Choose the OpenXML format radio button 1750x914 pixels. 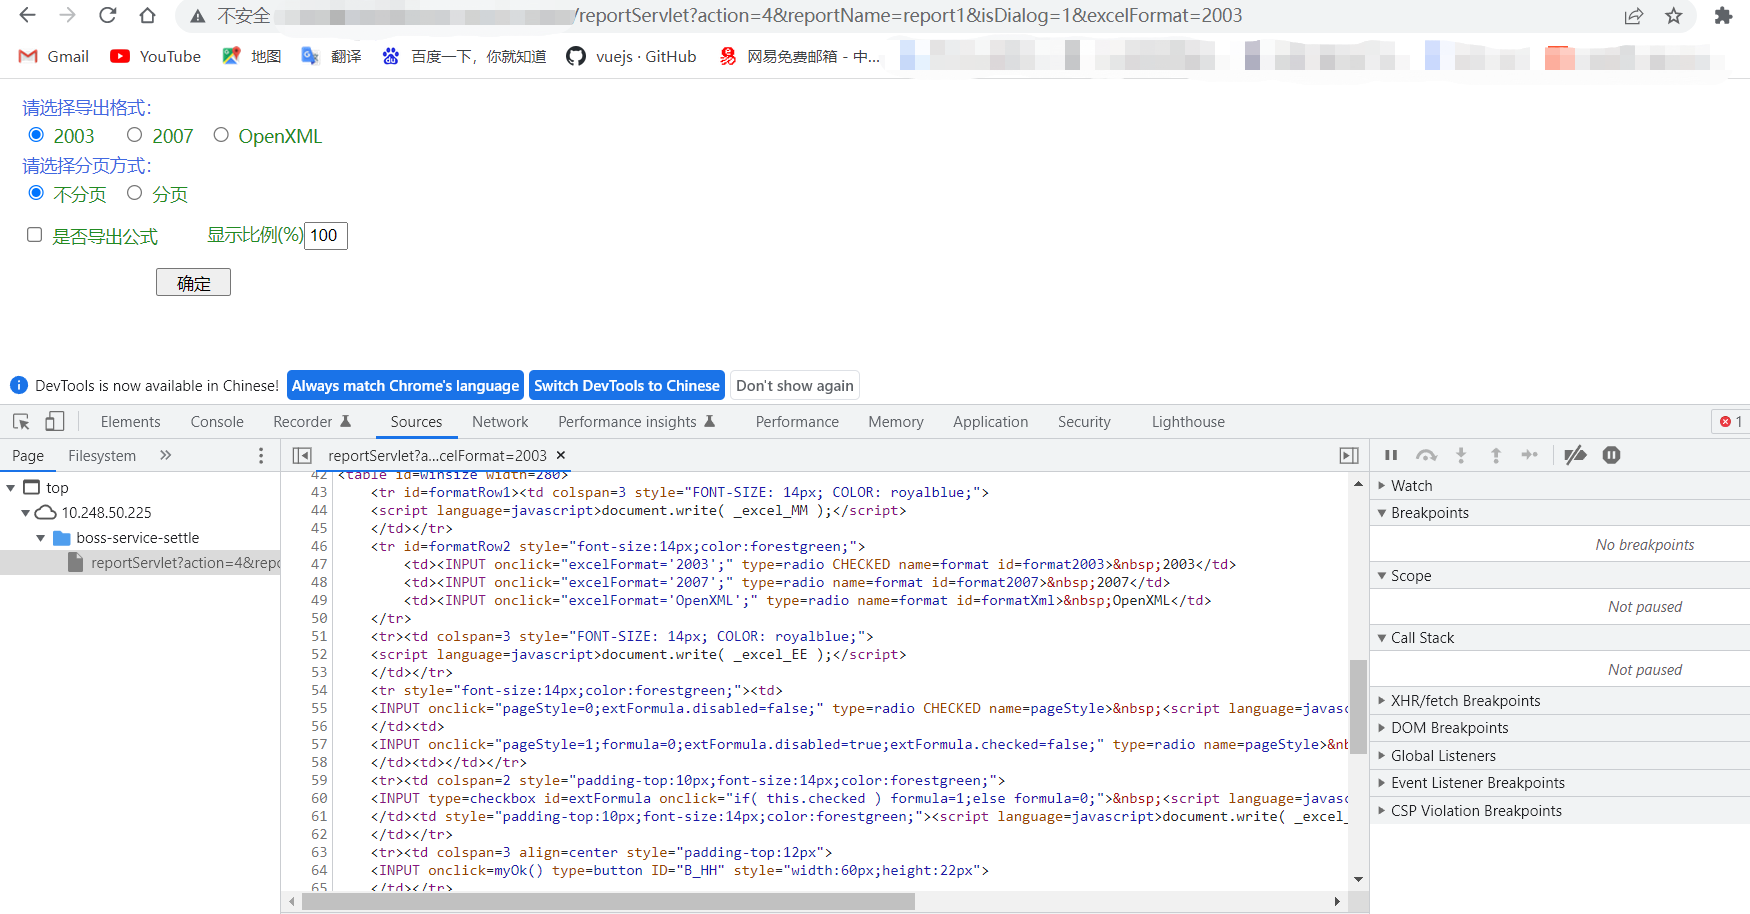221,135
